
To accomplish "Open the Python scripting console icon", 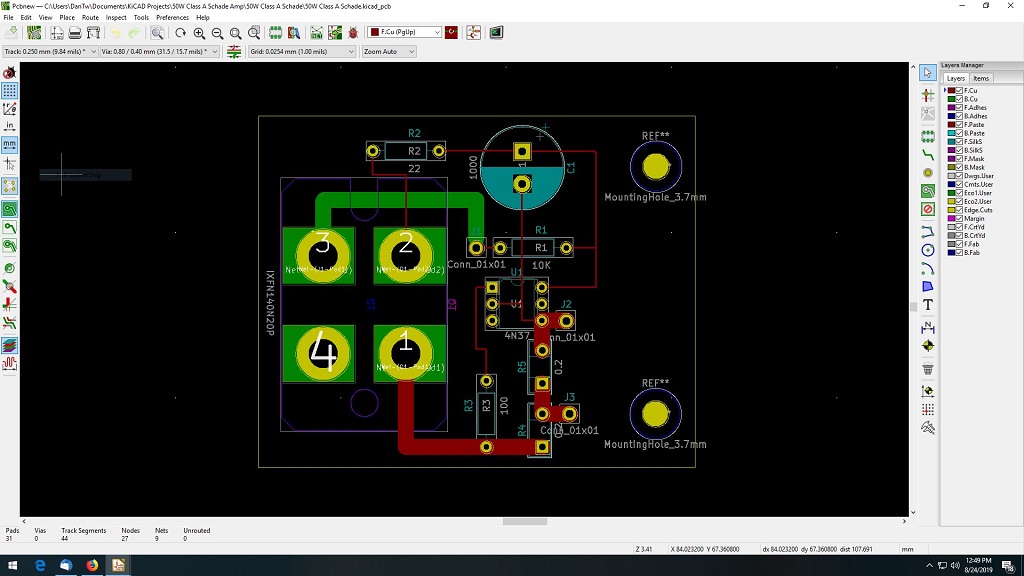I will click(x=496, y=32).
